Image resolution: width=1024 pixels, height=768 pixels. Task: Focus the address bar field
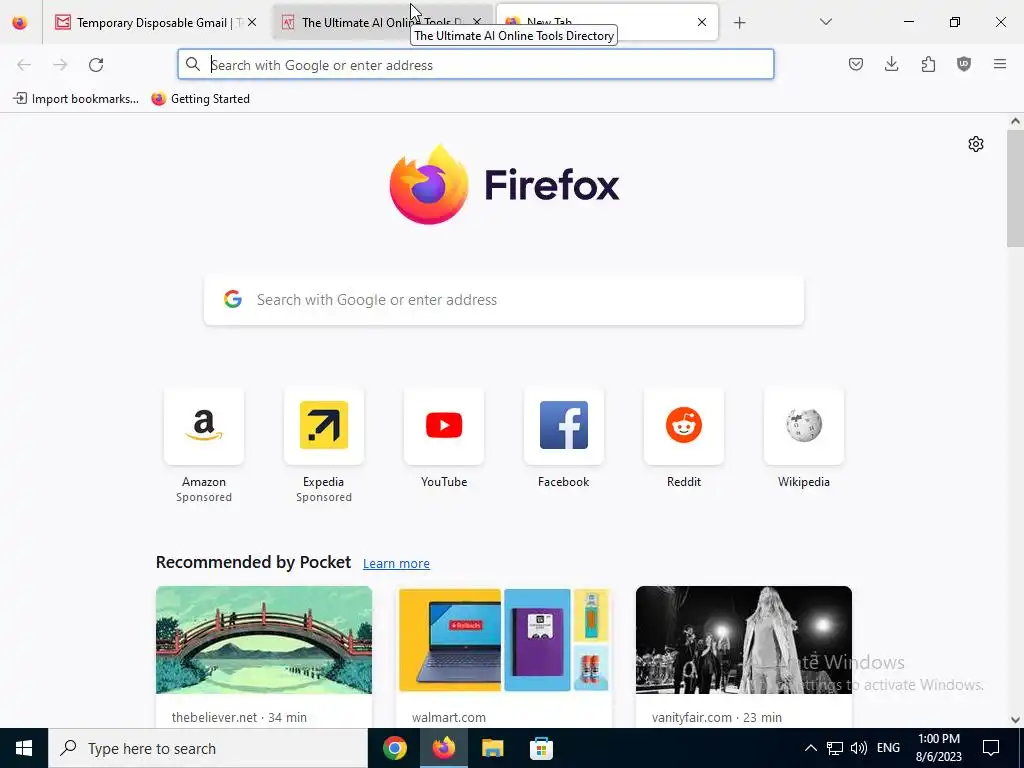(476, 65)
